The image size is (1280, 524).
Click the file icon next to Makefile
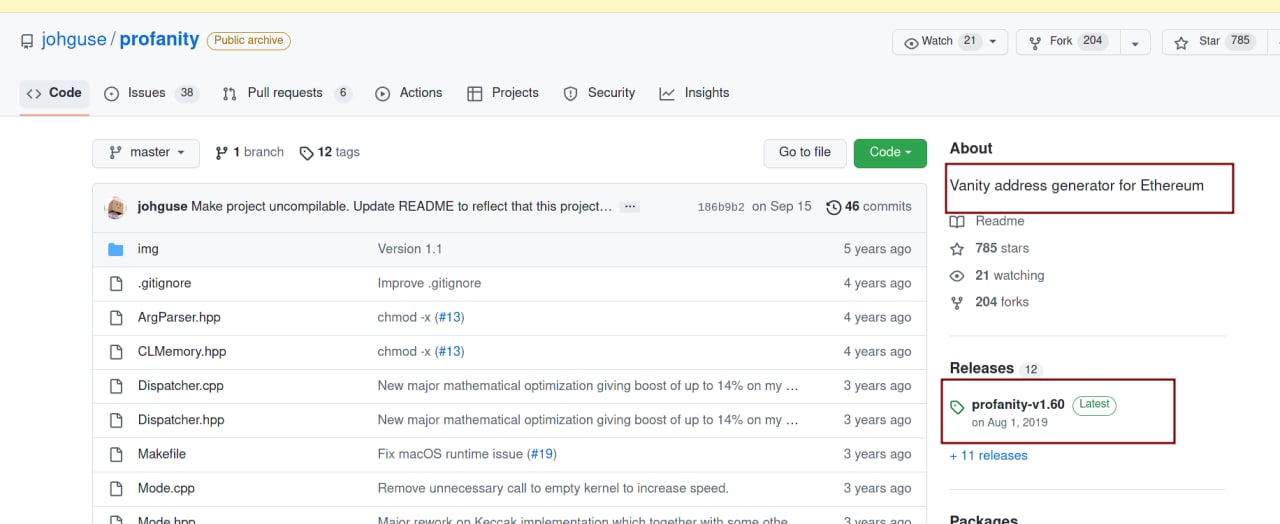click(x=115, y=454)
